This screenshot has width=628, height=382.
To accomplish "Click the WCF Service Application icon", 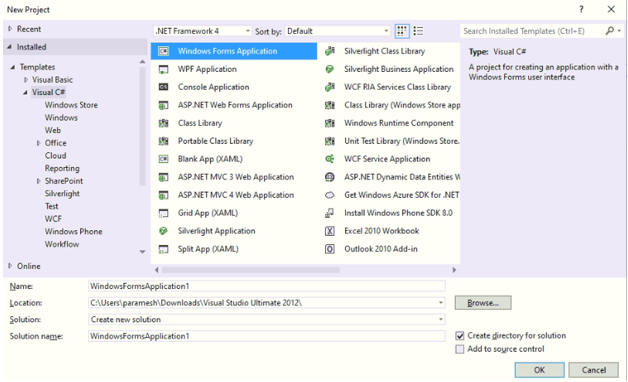I will coord(330,159).
